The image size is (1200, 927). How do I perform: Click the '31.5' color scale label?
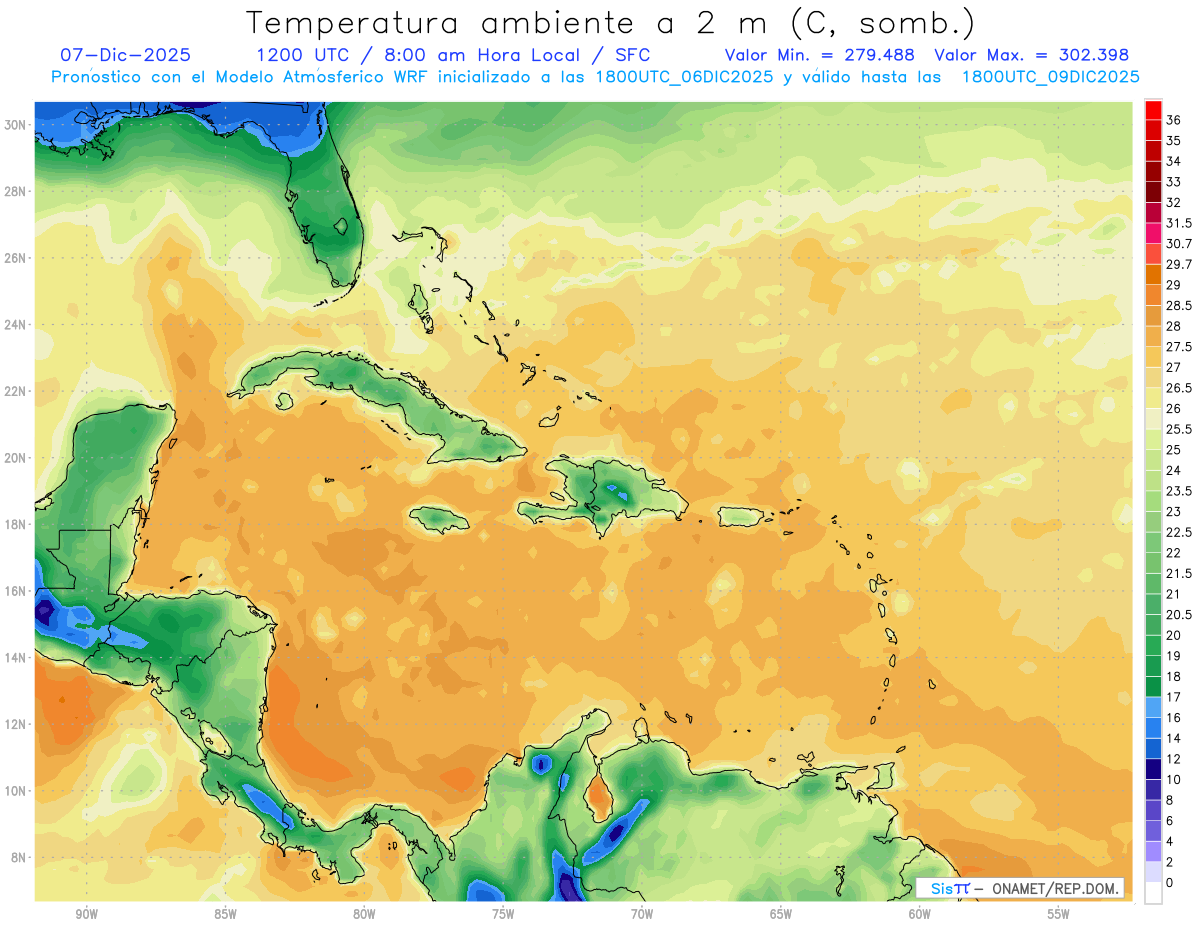click(x=1179, y=223)
